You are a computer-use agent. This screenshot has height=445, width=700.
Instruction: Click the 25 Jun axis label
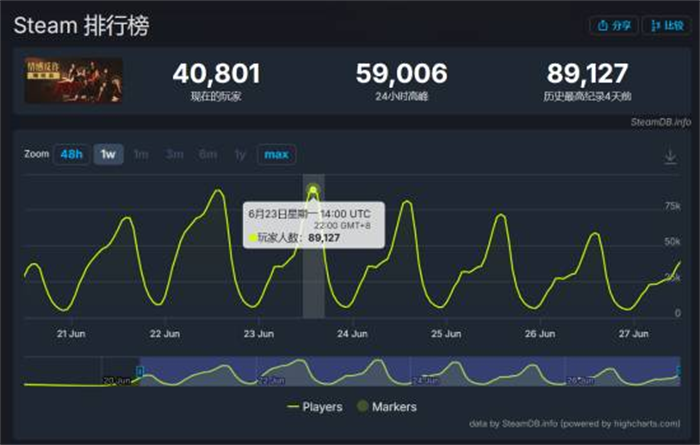click(446, 334)
